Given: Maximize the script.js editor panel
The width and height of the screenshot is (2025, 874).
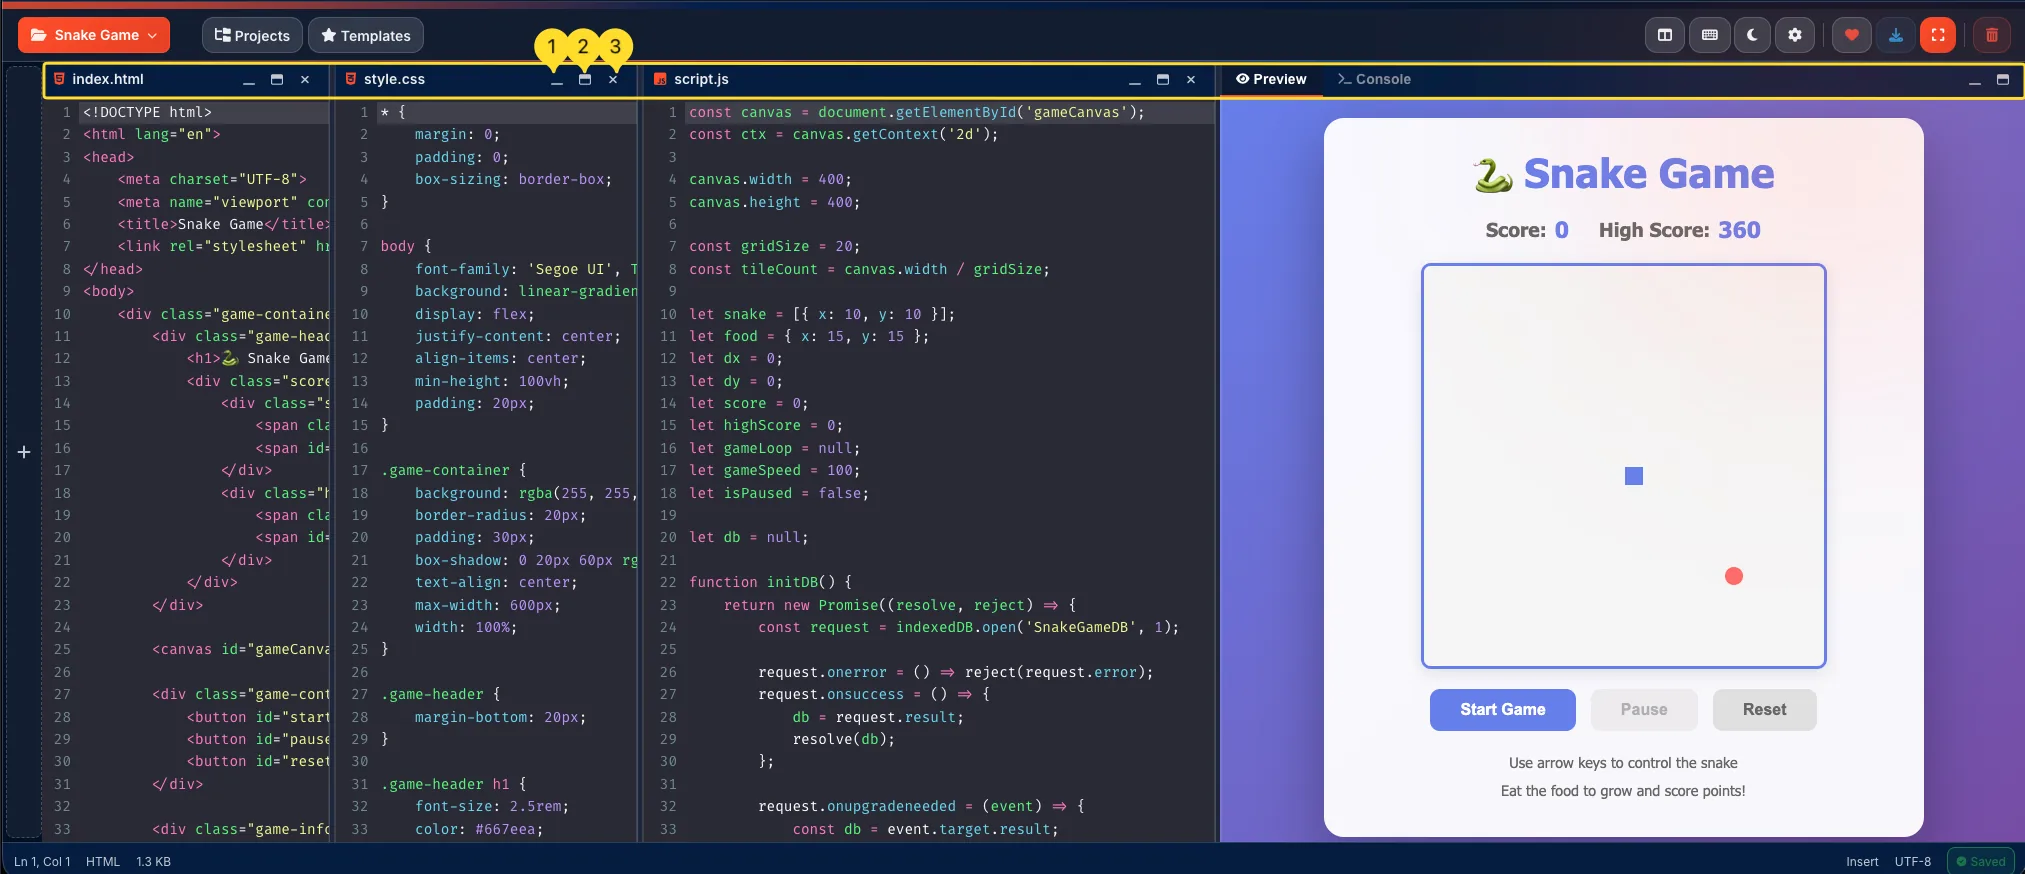Looking at the screenshot, I should pyautogui.click(x=1162, y=80).
